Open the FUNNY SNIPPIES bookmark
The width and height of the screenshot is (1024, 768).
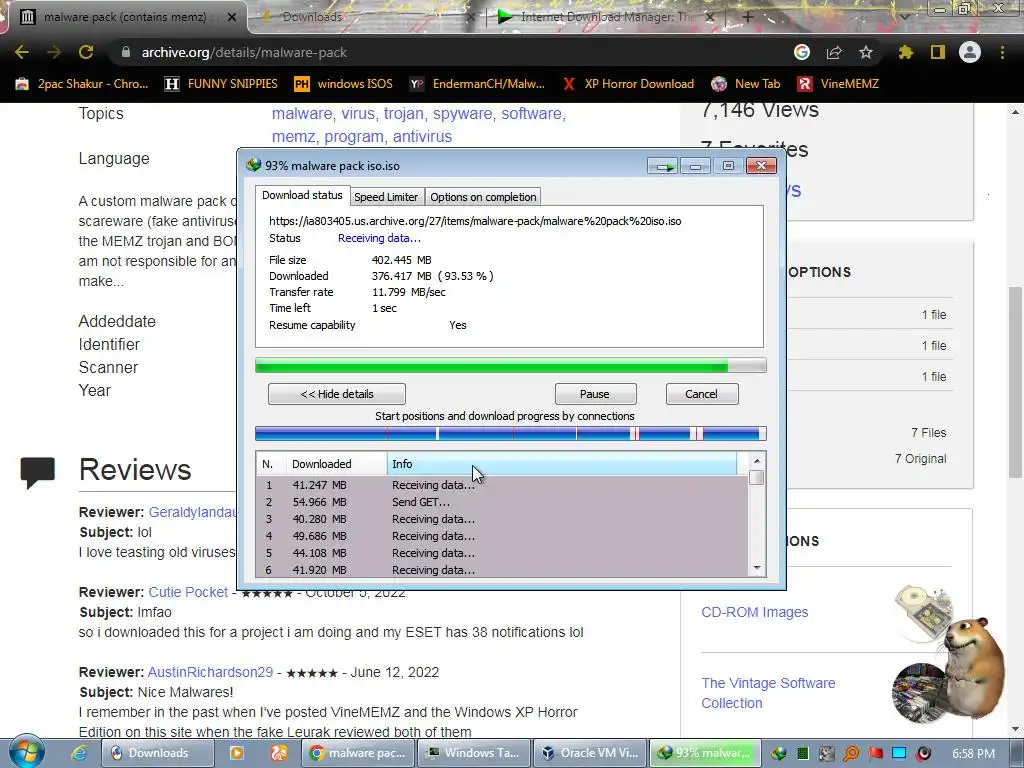[221, 84]
